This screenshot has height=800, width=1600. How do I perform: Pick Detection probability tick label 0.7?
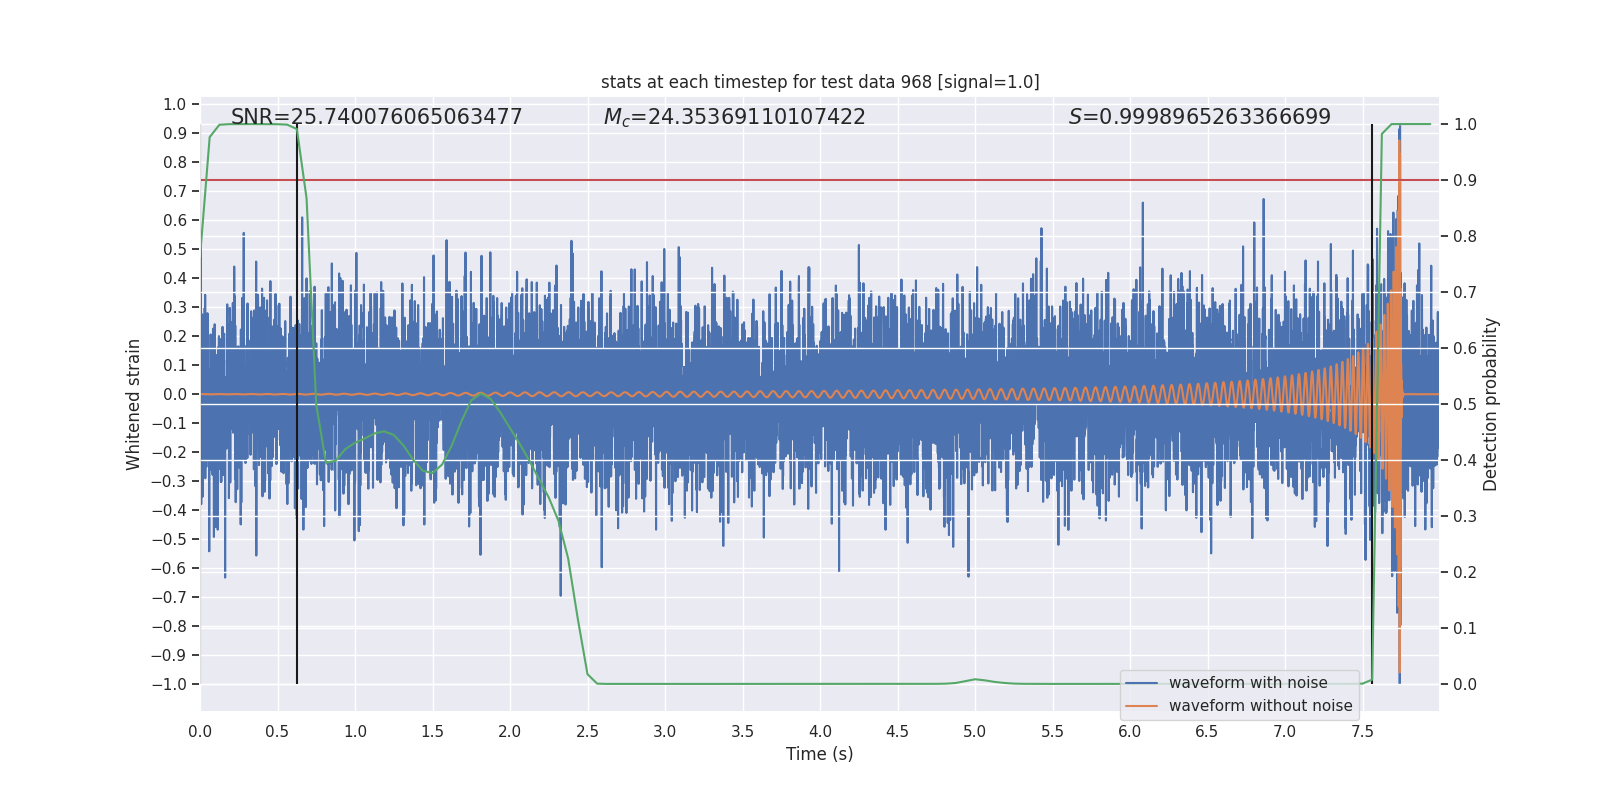[x=1465, y=292]
